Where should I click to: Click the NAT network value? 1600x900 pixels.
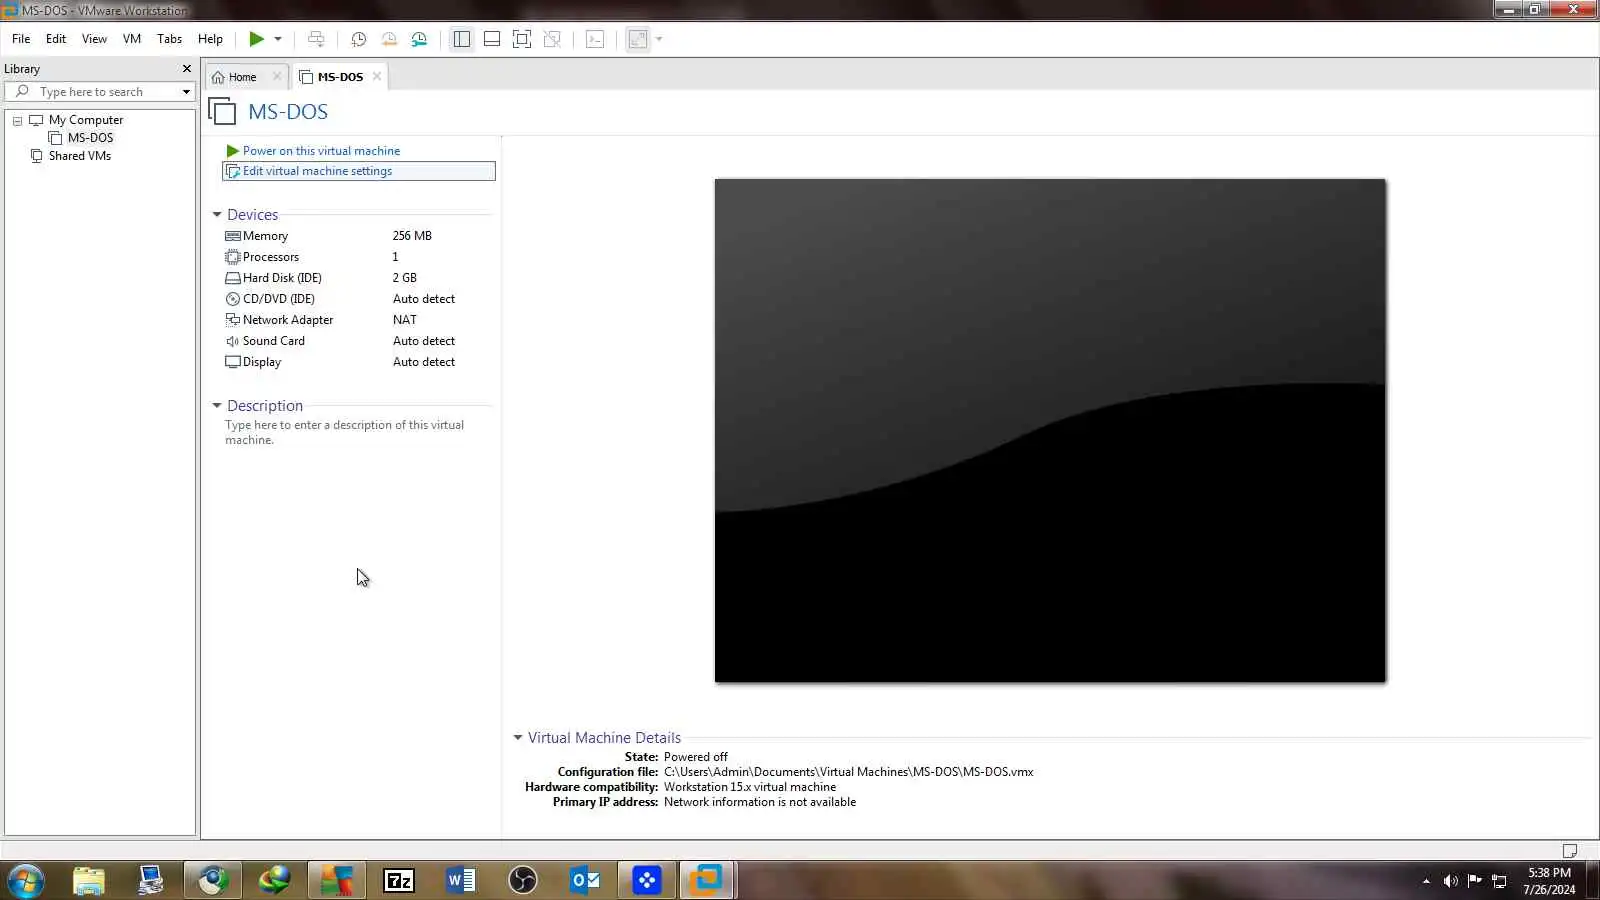click(405, 320)
